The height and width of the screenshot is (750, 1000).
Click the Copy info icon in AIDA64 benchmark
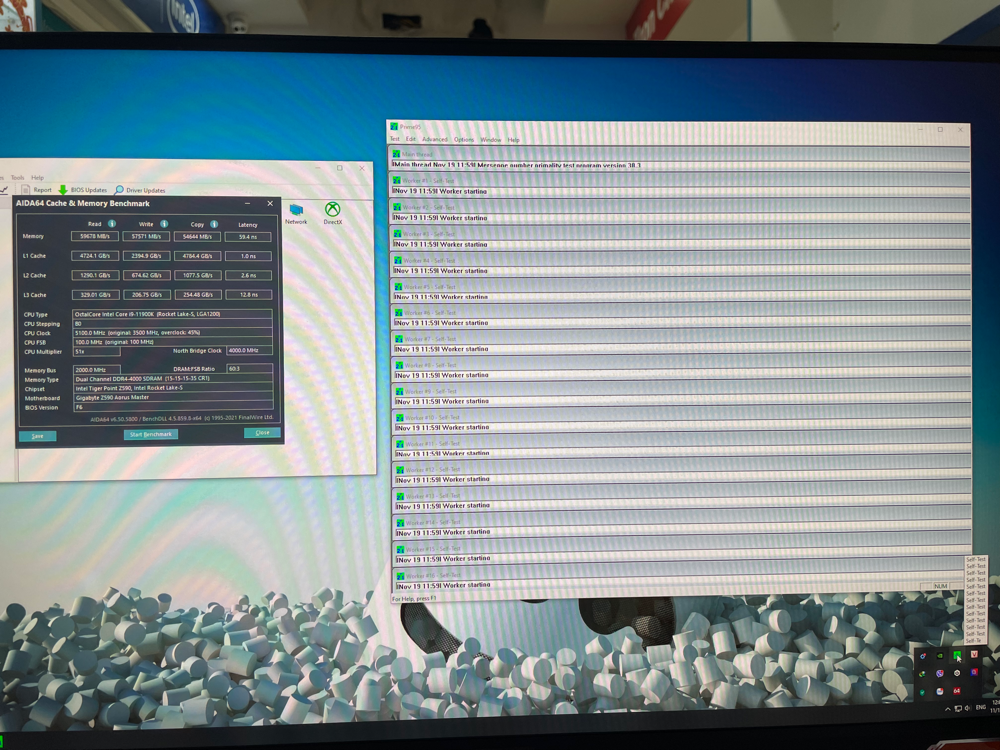click(214, 224)
